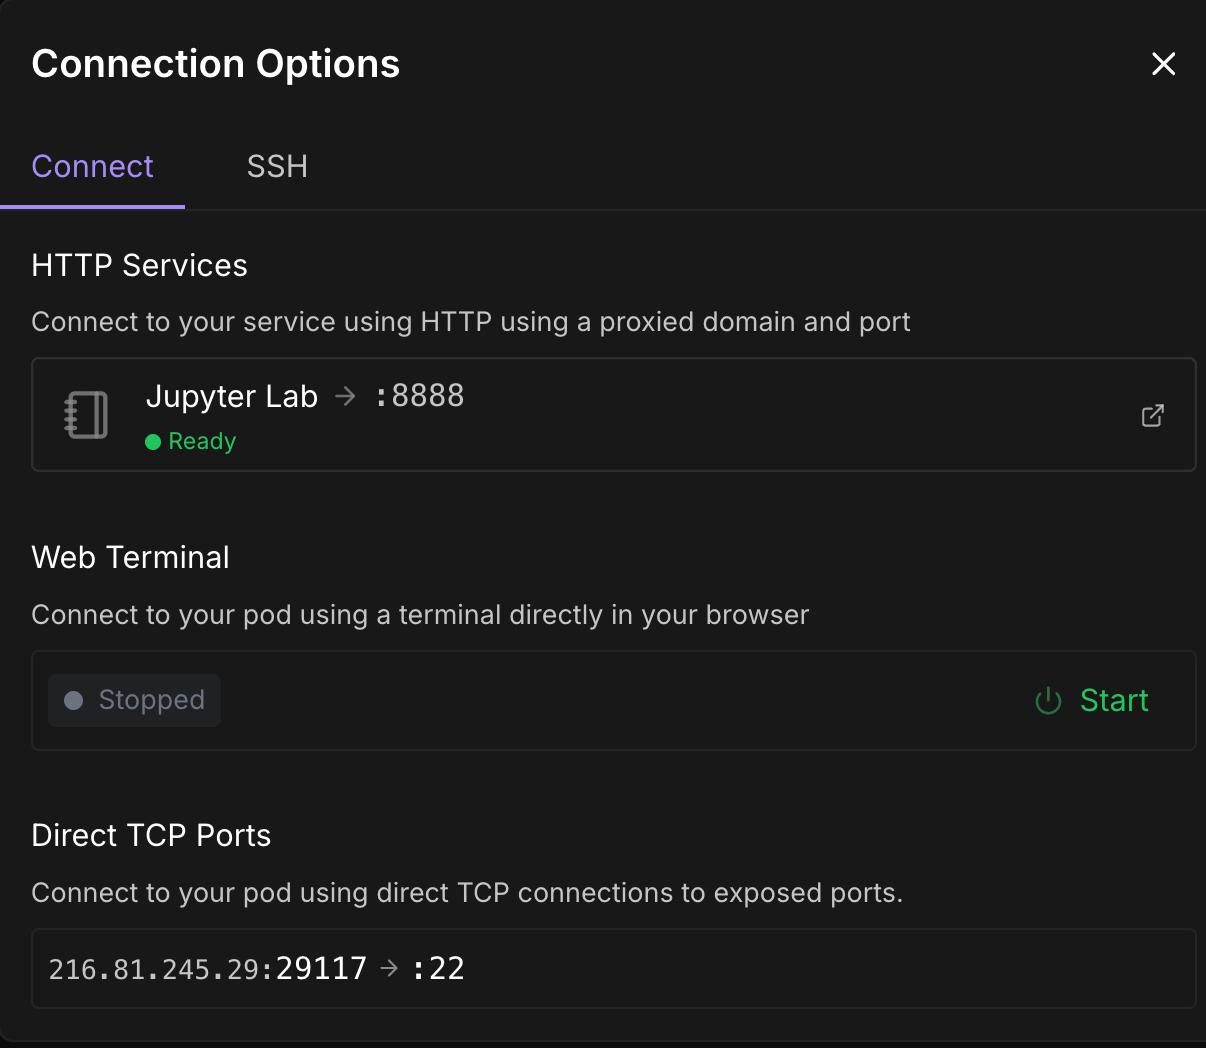Click the power icon beside Start
The width and height of the screenshot is (1206, 1048).
click(1048, 701)
